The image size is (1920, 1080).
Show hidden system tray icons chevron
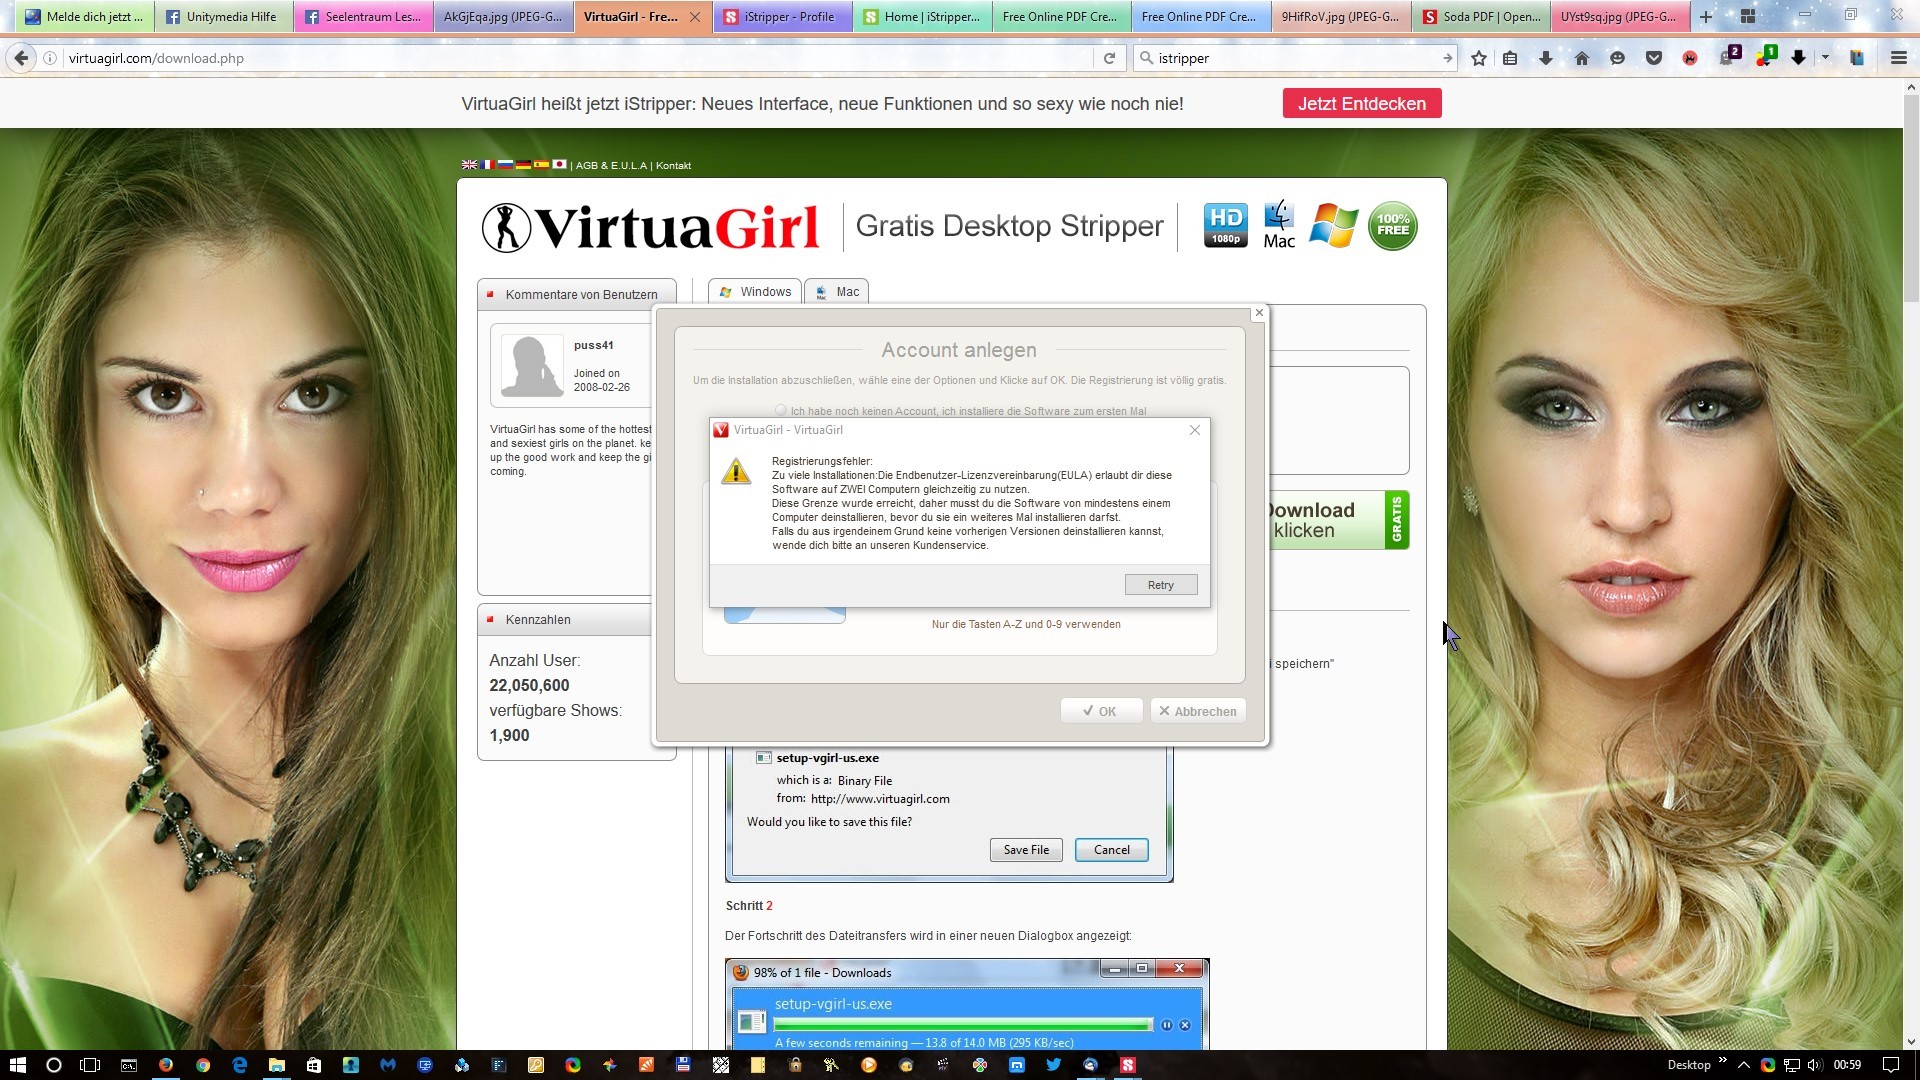[x=1743, y=1065]
